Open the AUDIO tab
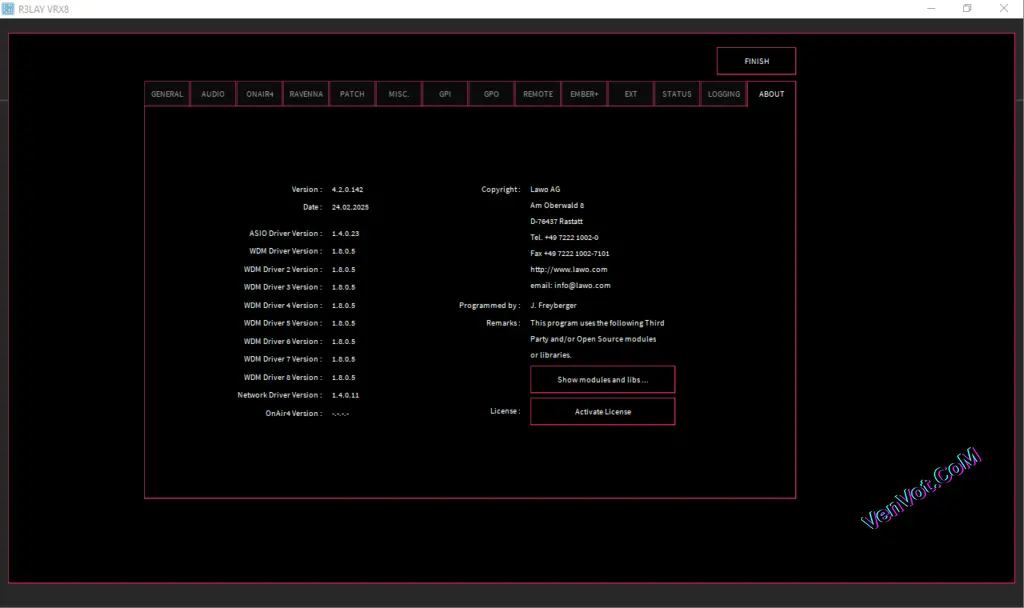1024x608 pixels. click(213, 94)
